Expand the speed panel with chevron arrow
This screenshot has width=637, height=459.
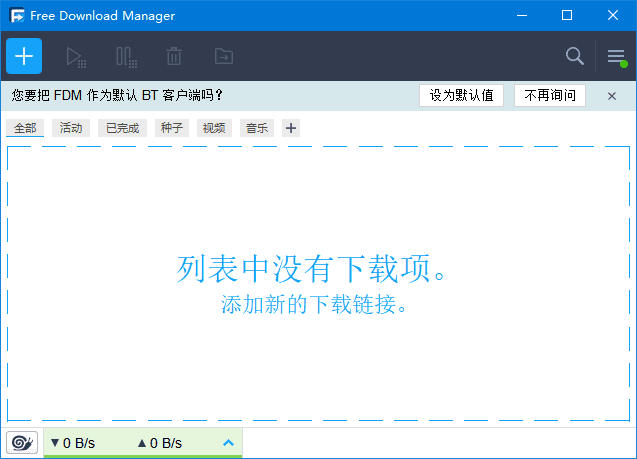coord(228,442)
